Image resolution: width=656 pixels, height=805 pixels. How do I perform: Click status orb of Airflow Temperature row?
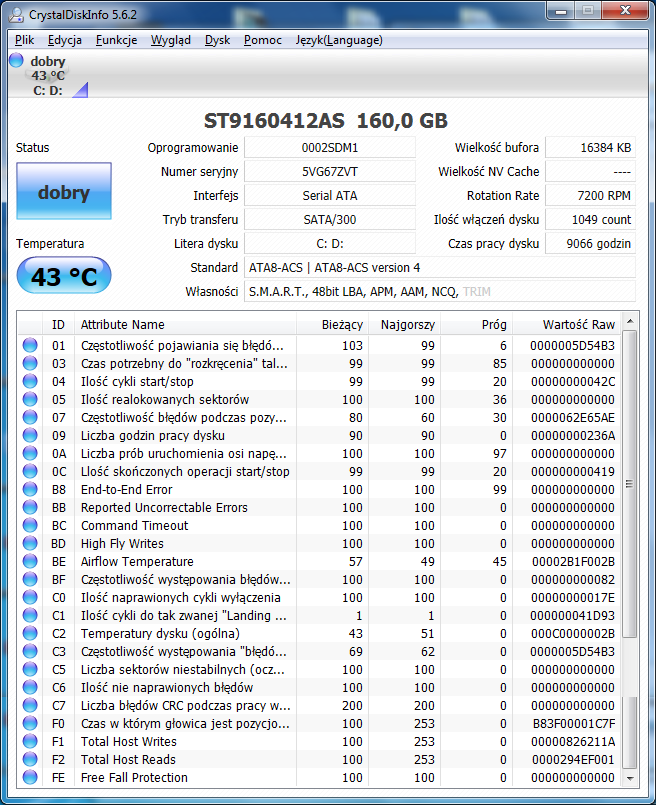click(30, 561)
